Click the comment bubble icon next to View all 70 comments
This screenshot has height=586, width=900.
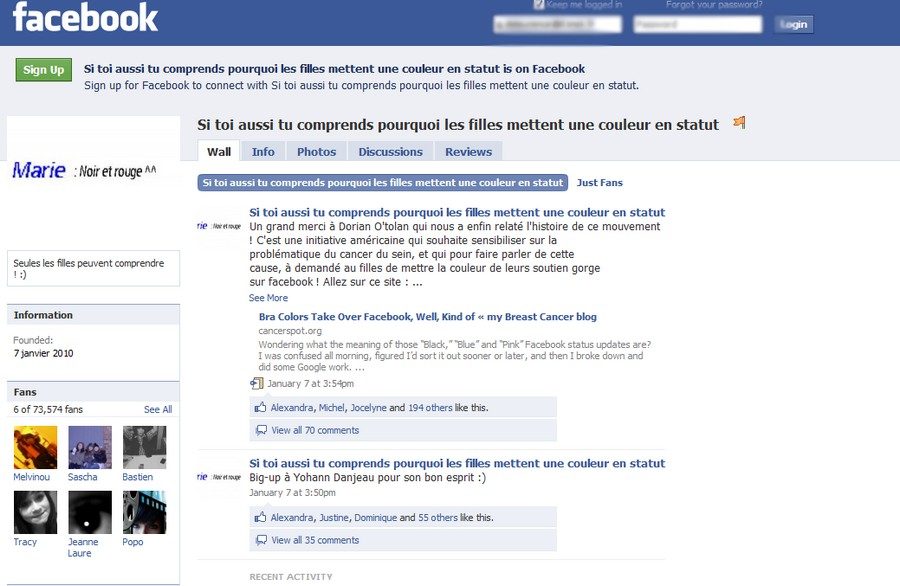coord(261,430)
